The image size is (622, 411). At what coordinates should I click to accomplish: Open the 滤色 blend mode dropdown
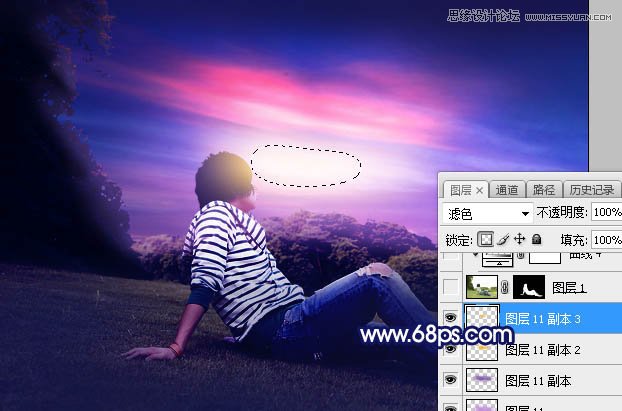click(487, 214)
